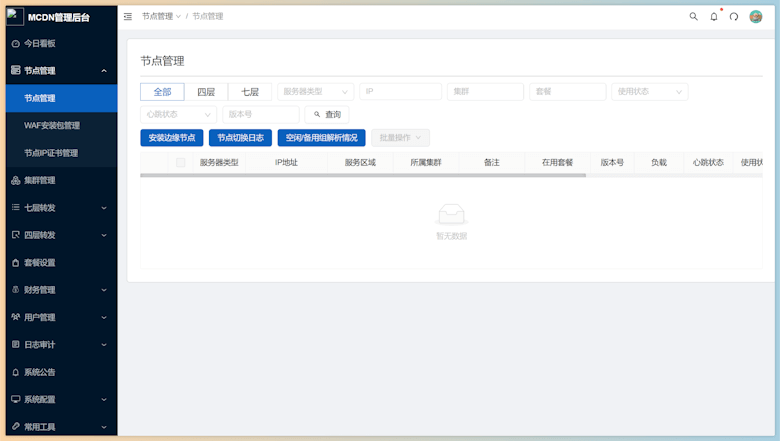Click the 版本号 column header

pyautogui.click(x=612, y=163)
